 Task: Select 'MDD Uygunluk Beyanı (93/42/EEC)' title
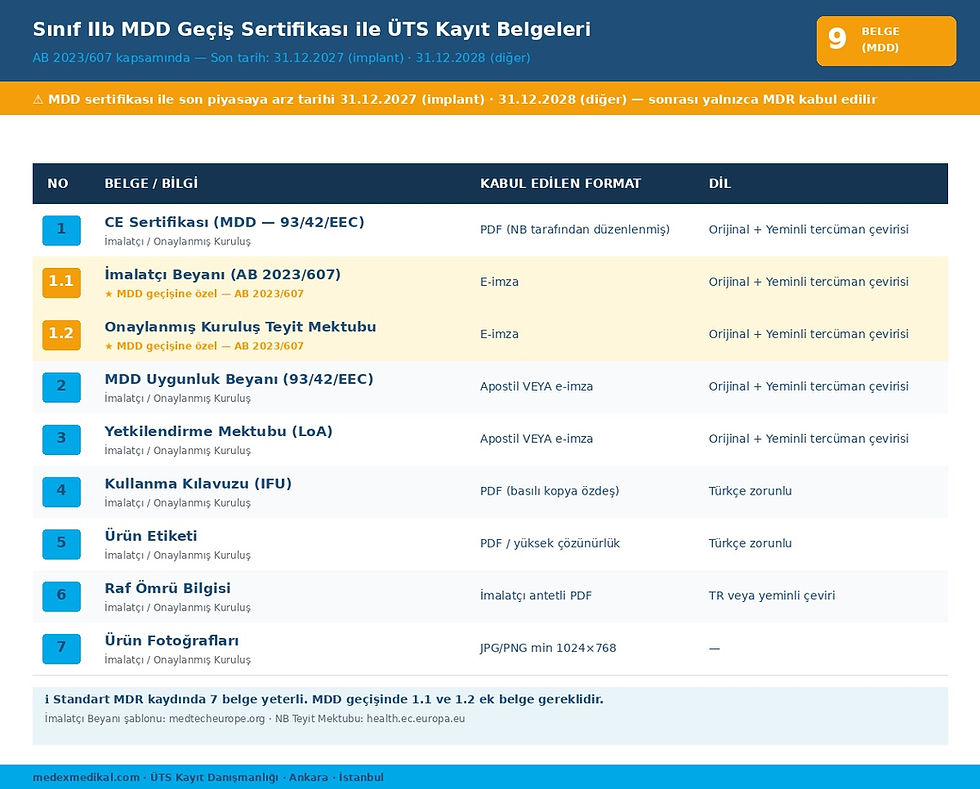coord(239,379)
